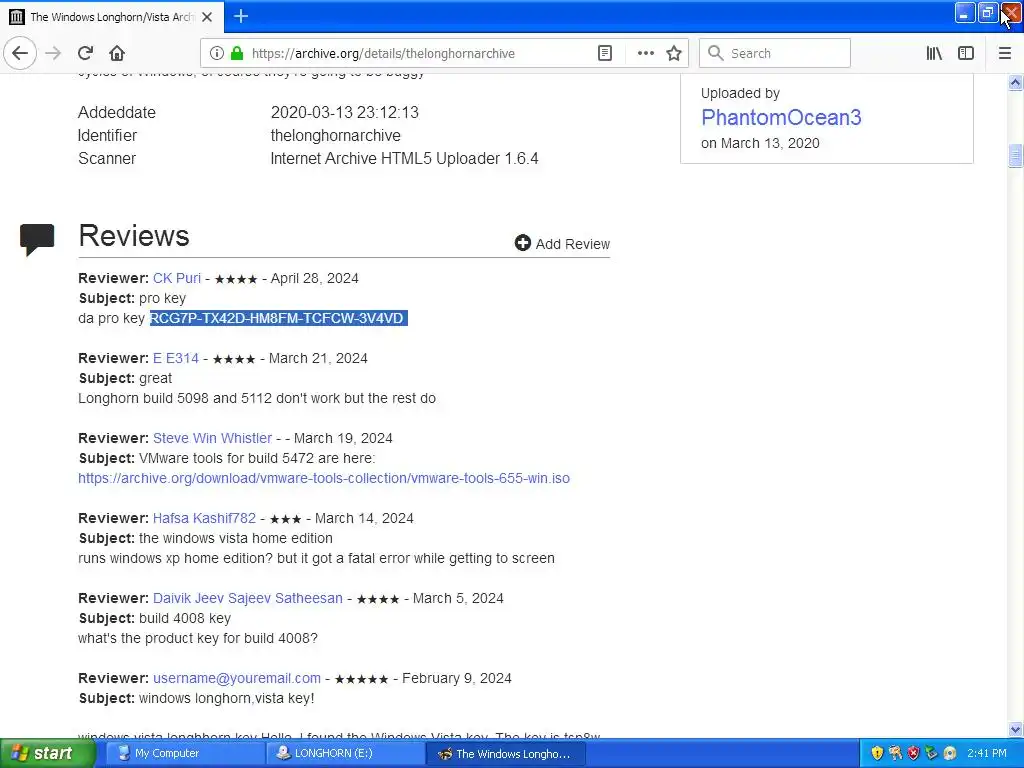The width and height of the screenshot is (1024, 768).
Task: Open reviewer username@youremail.com profile
Action: click(x=237, y=679)
